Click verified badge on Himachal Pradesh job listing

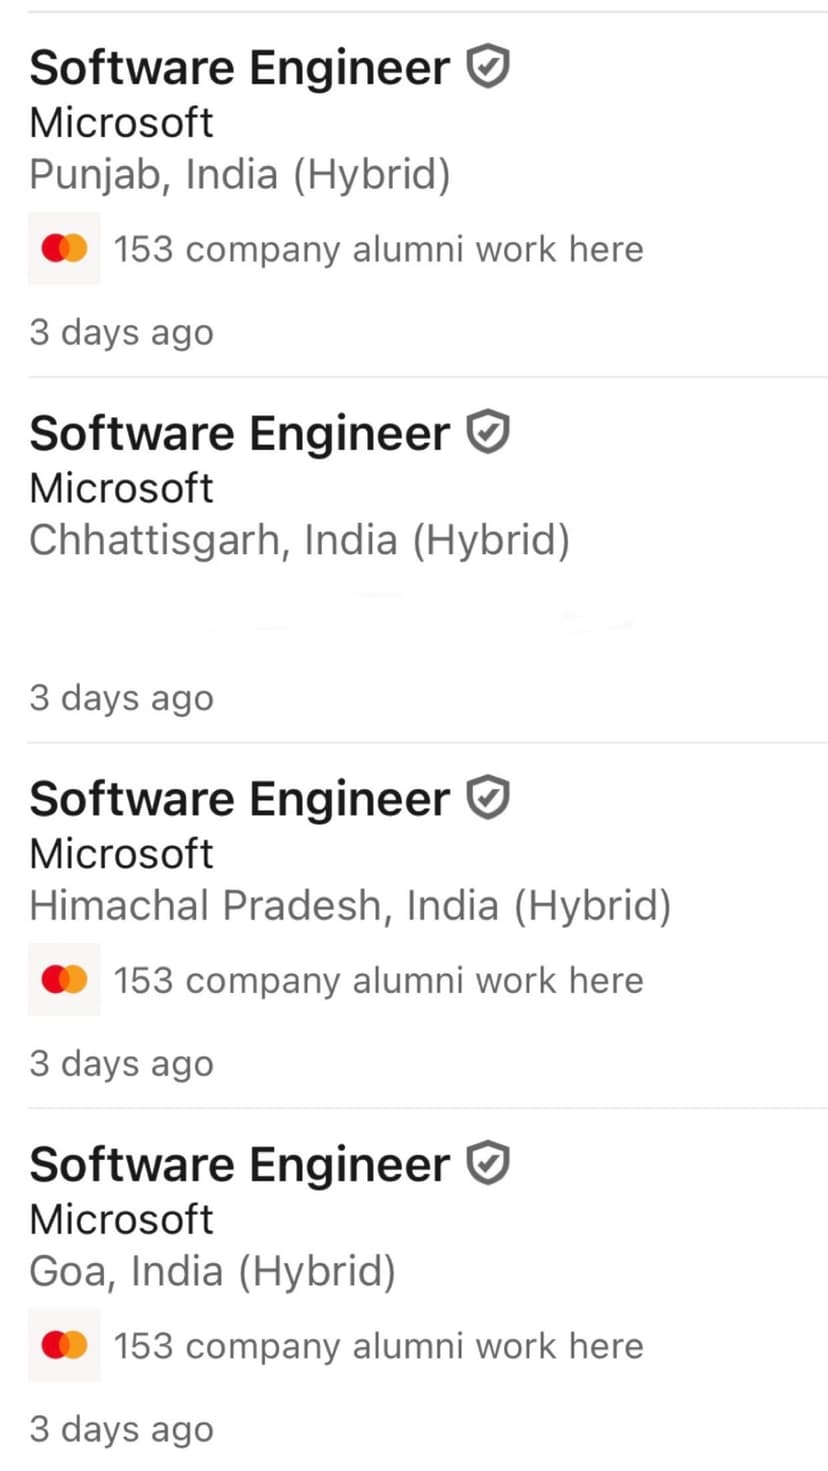[489, 798]
